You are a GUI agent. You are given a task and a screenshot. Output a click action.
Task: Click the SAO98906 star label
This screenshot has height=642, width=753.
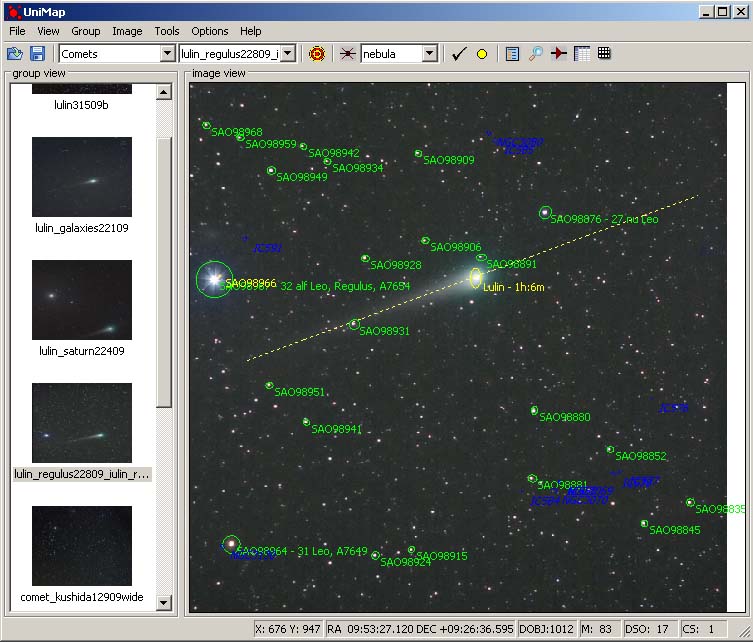(455, 247)
